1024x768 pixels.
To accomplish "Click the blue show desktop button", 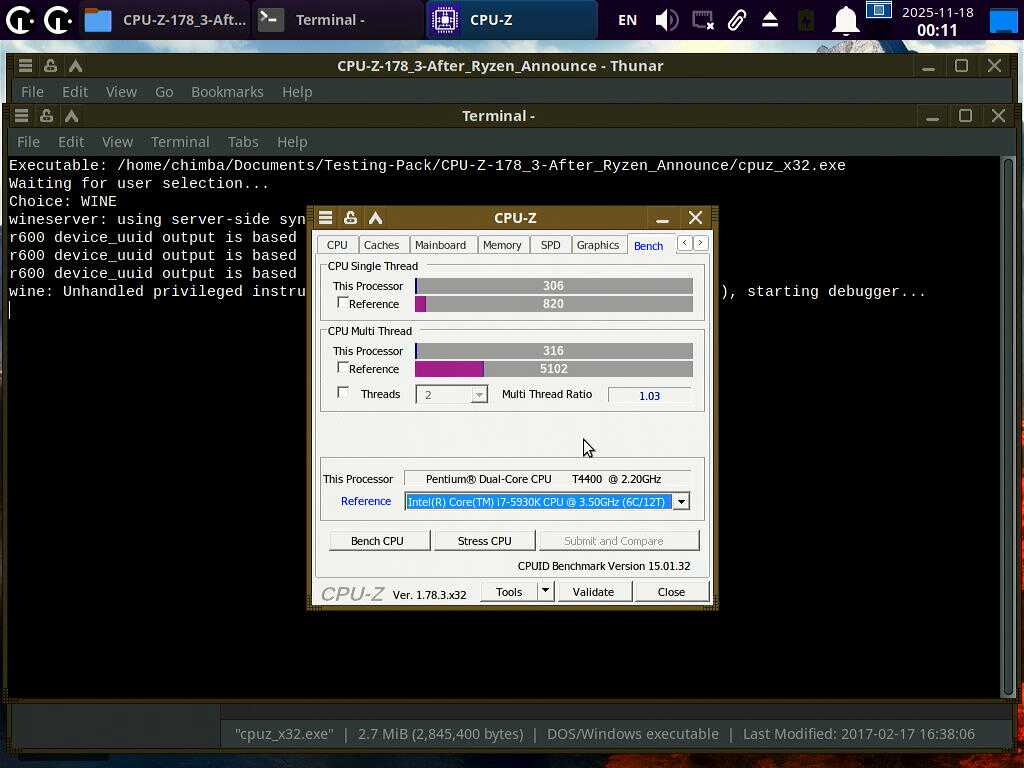I will [1004, 20].
